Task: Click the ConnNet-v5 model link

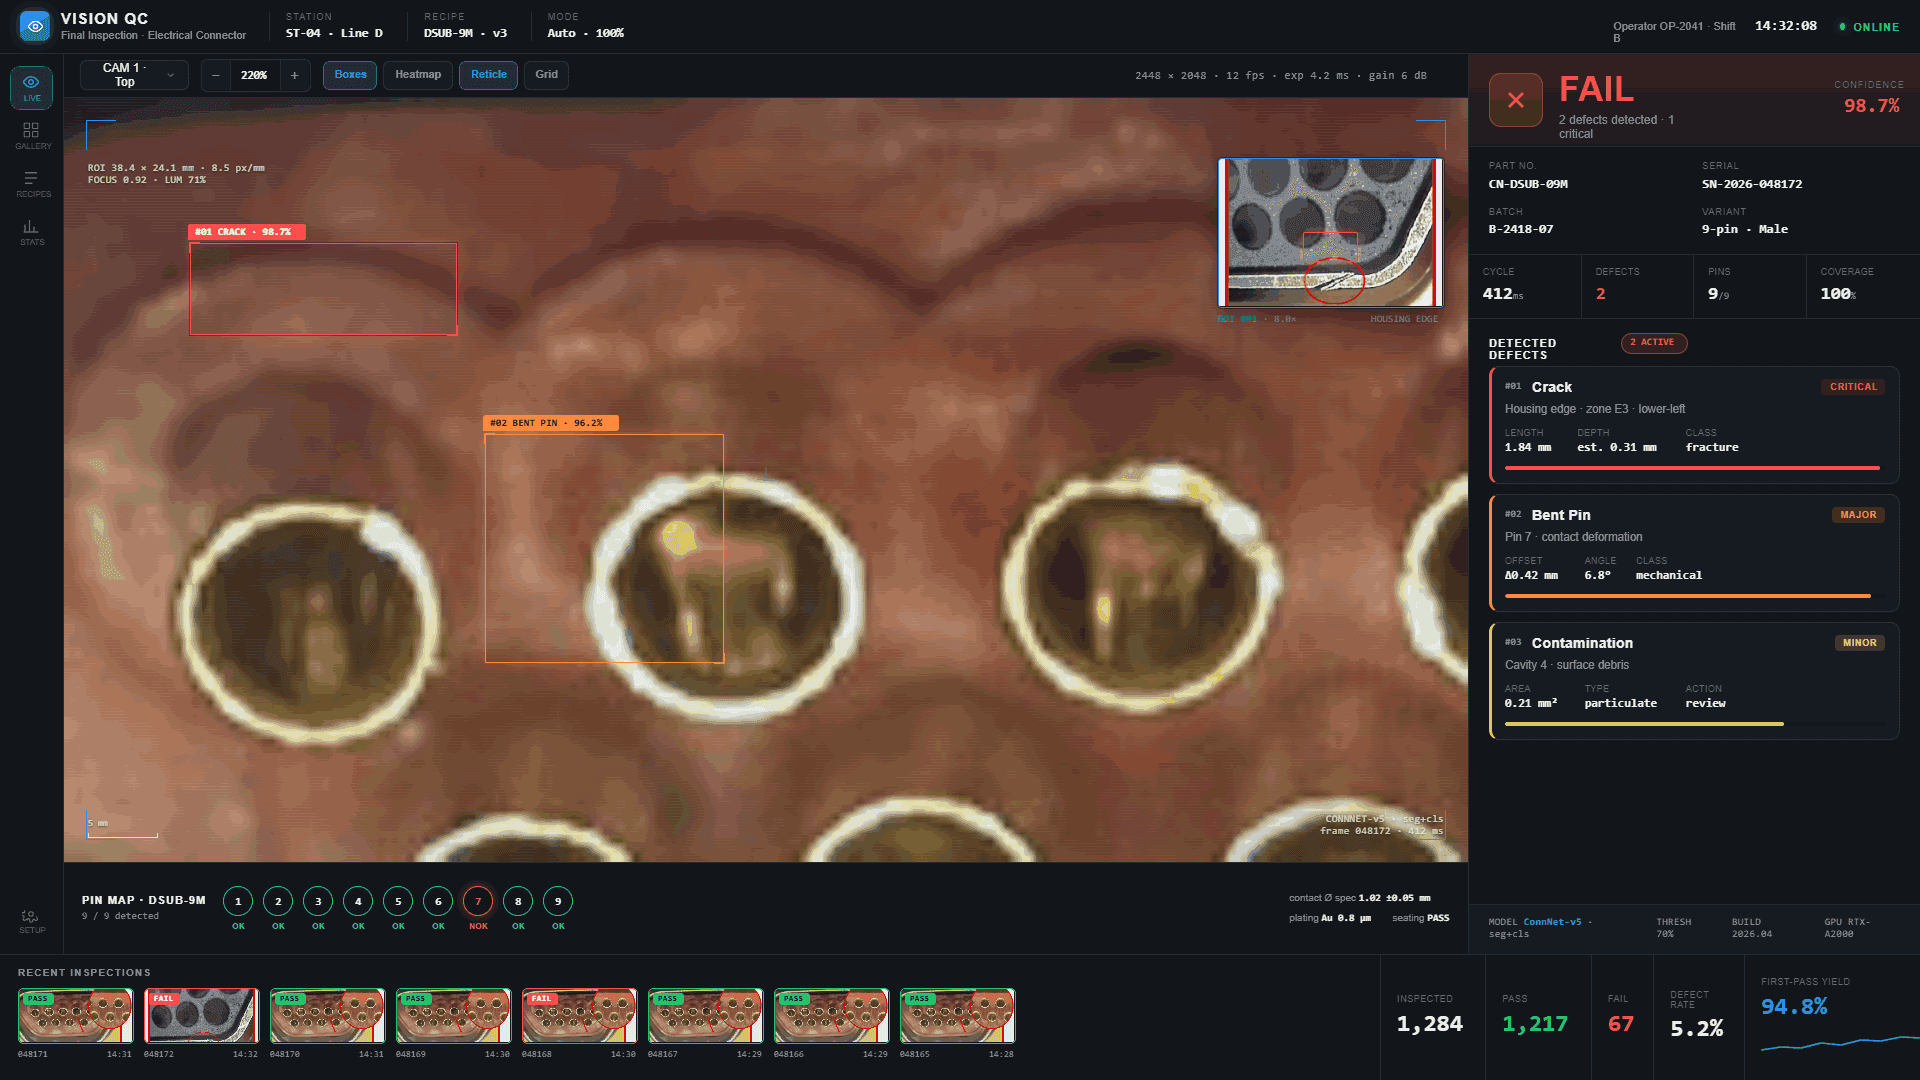Action: coord(1552,922)
